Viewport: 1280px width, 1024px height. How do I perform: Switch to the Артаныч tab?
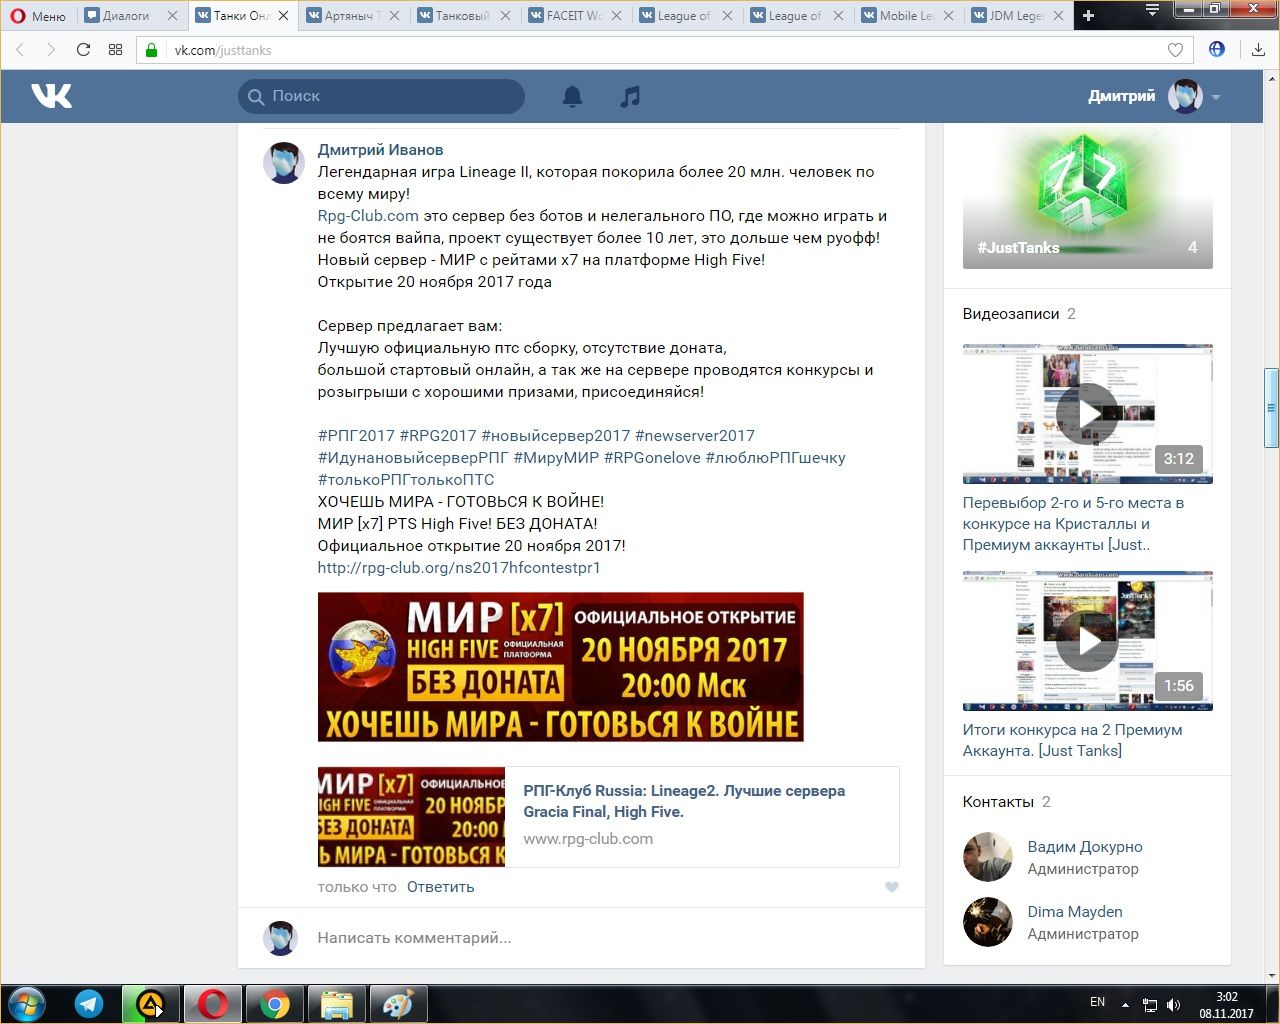point(345,15)
